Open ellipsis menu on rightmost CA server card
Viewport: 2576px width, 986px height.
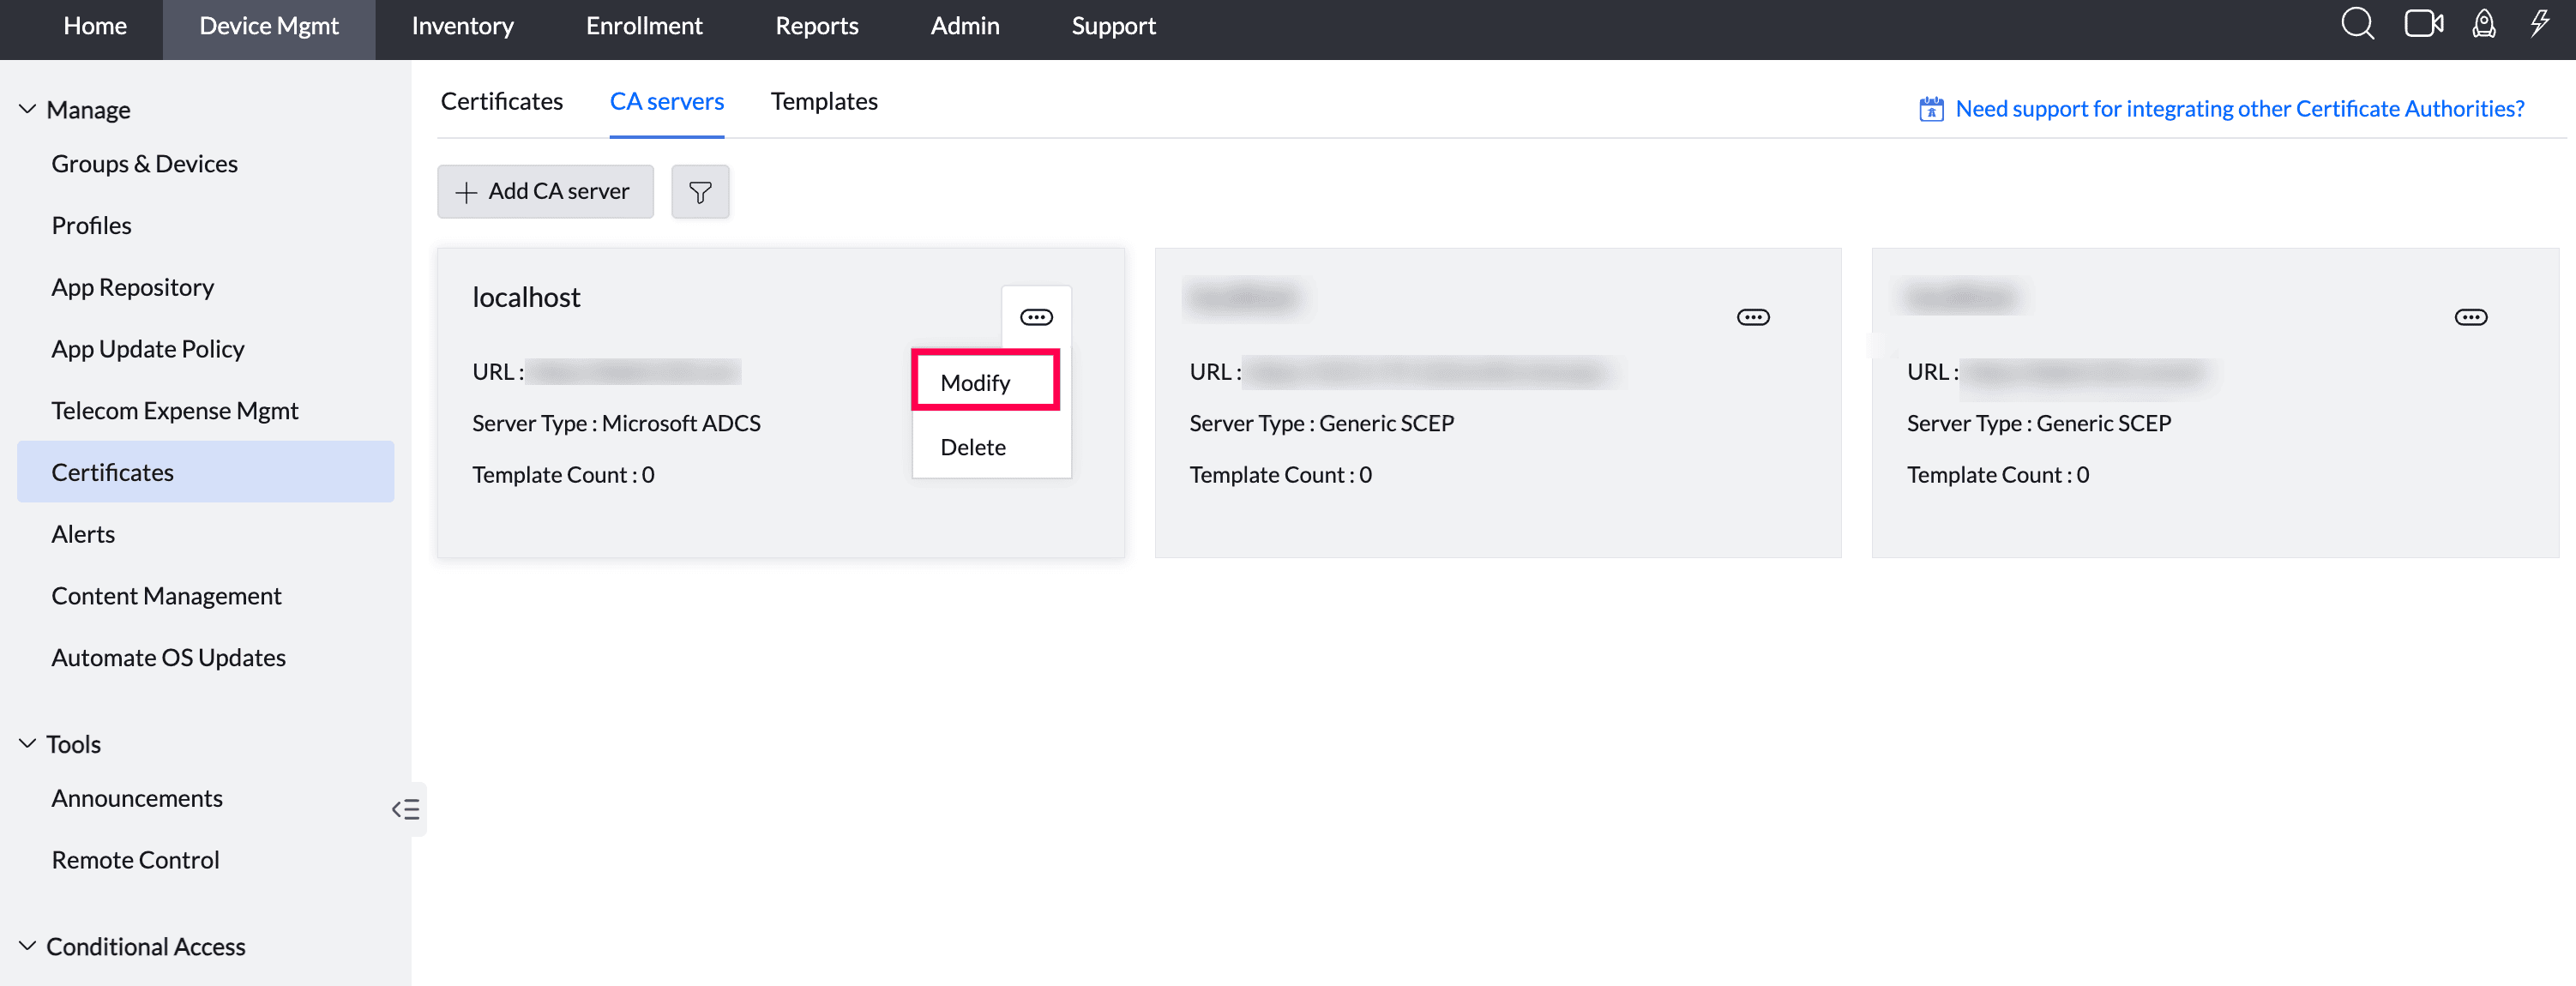2470,318
